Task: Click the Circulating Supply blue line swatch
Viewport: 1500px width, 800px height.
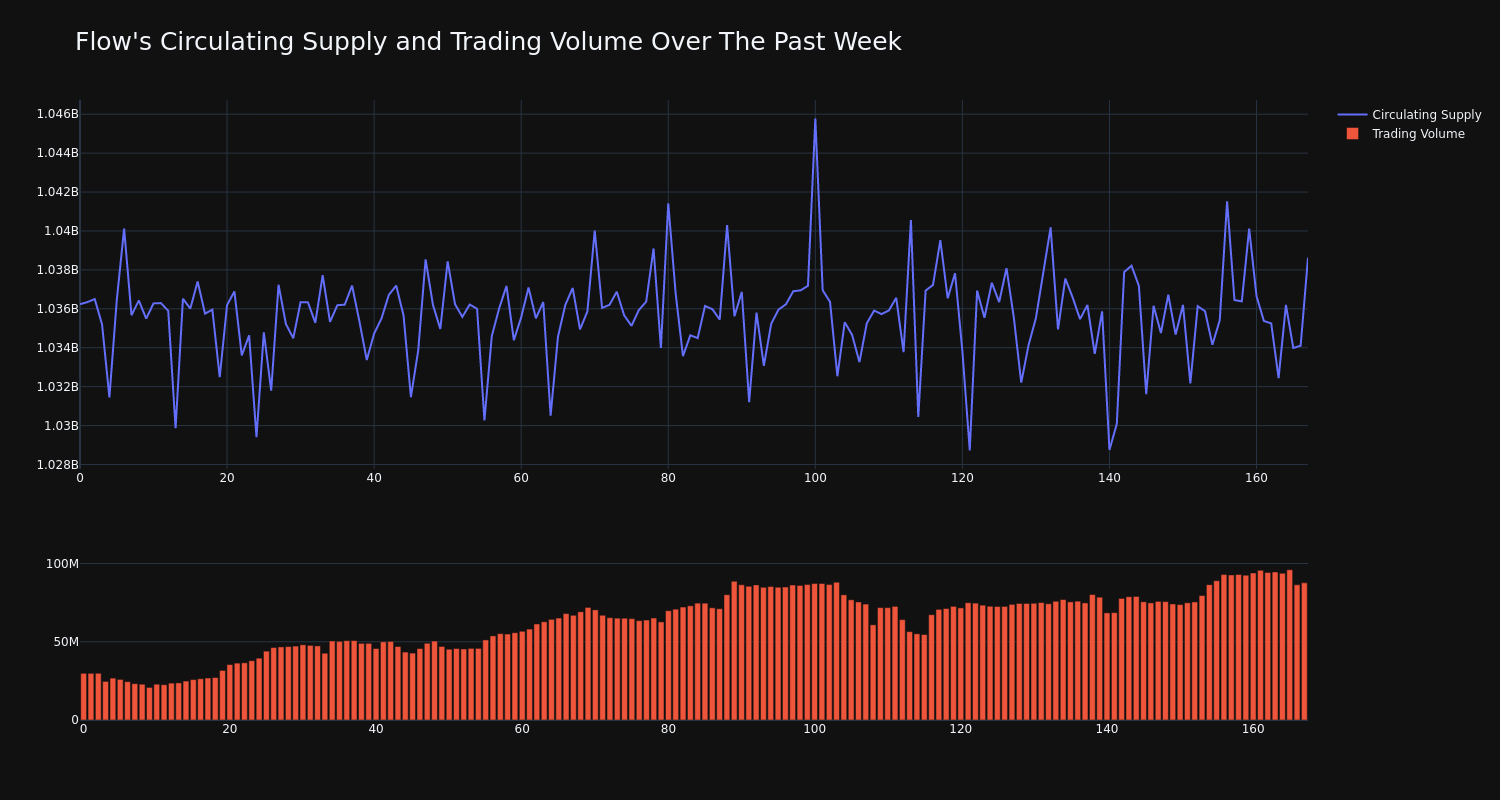Action: point(1352,115)
